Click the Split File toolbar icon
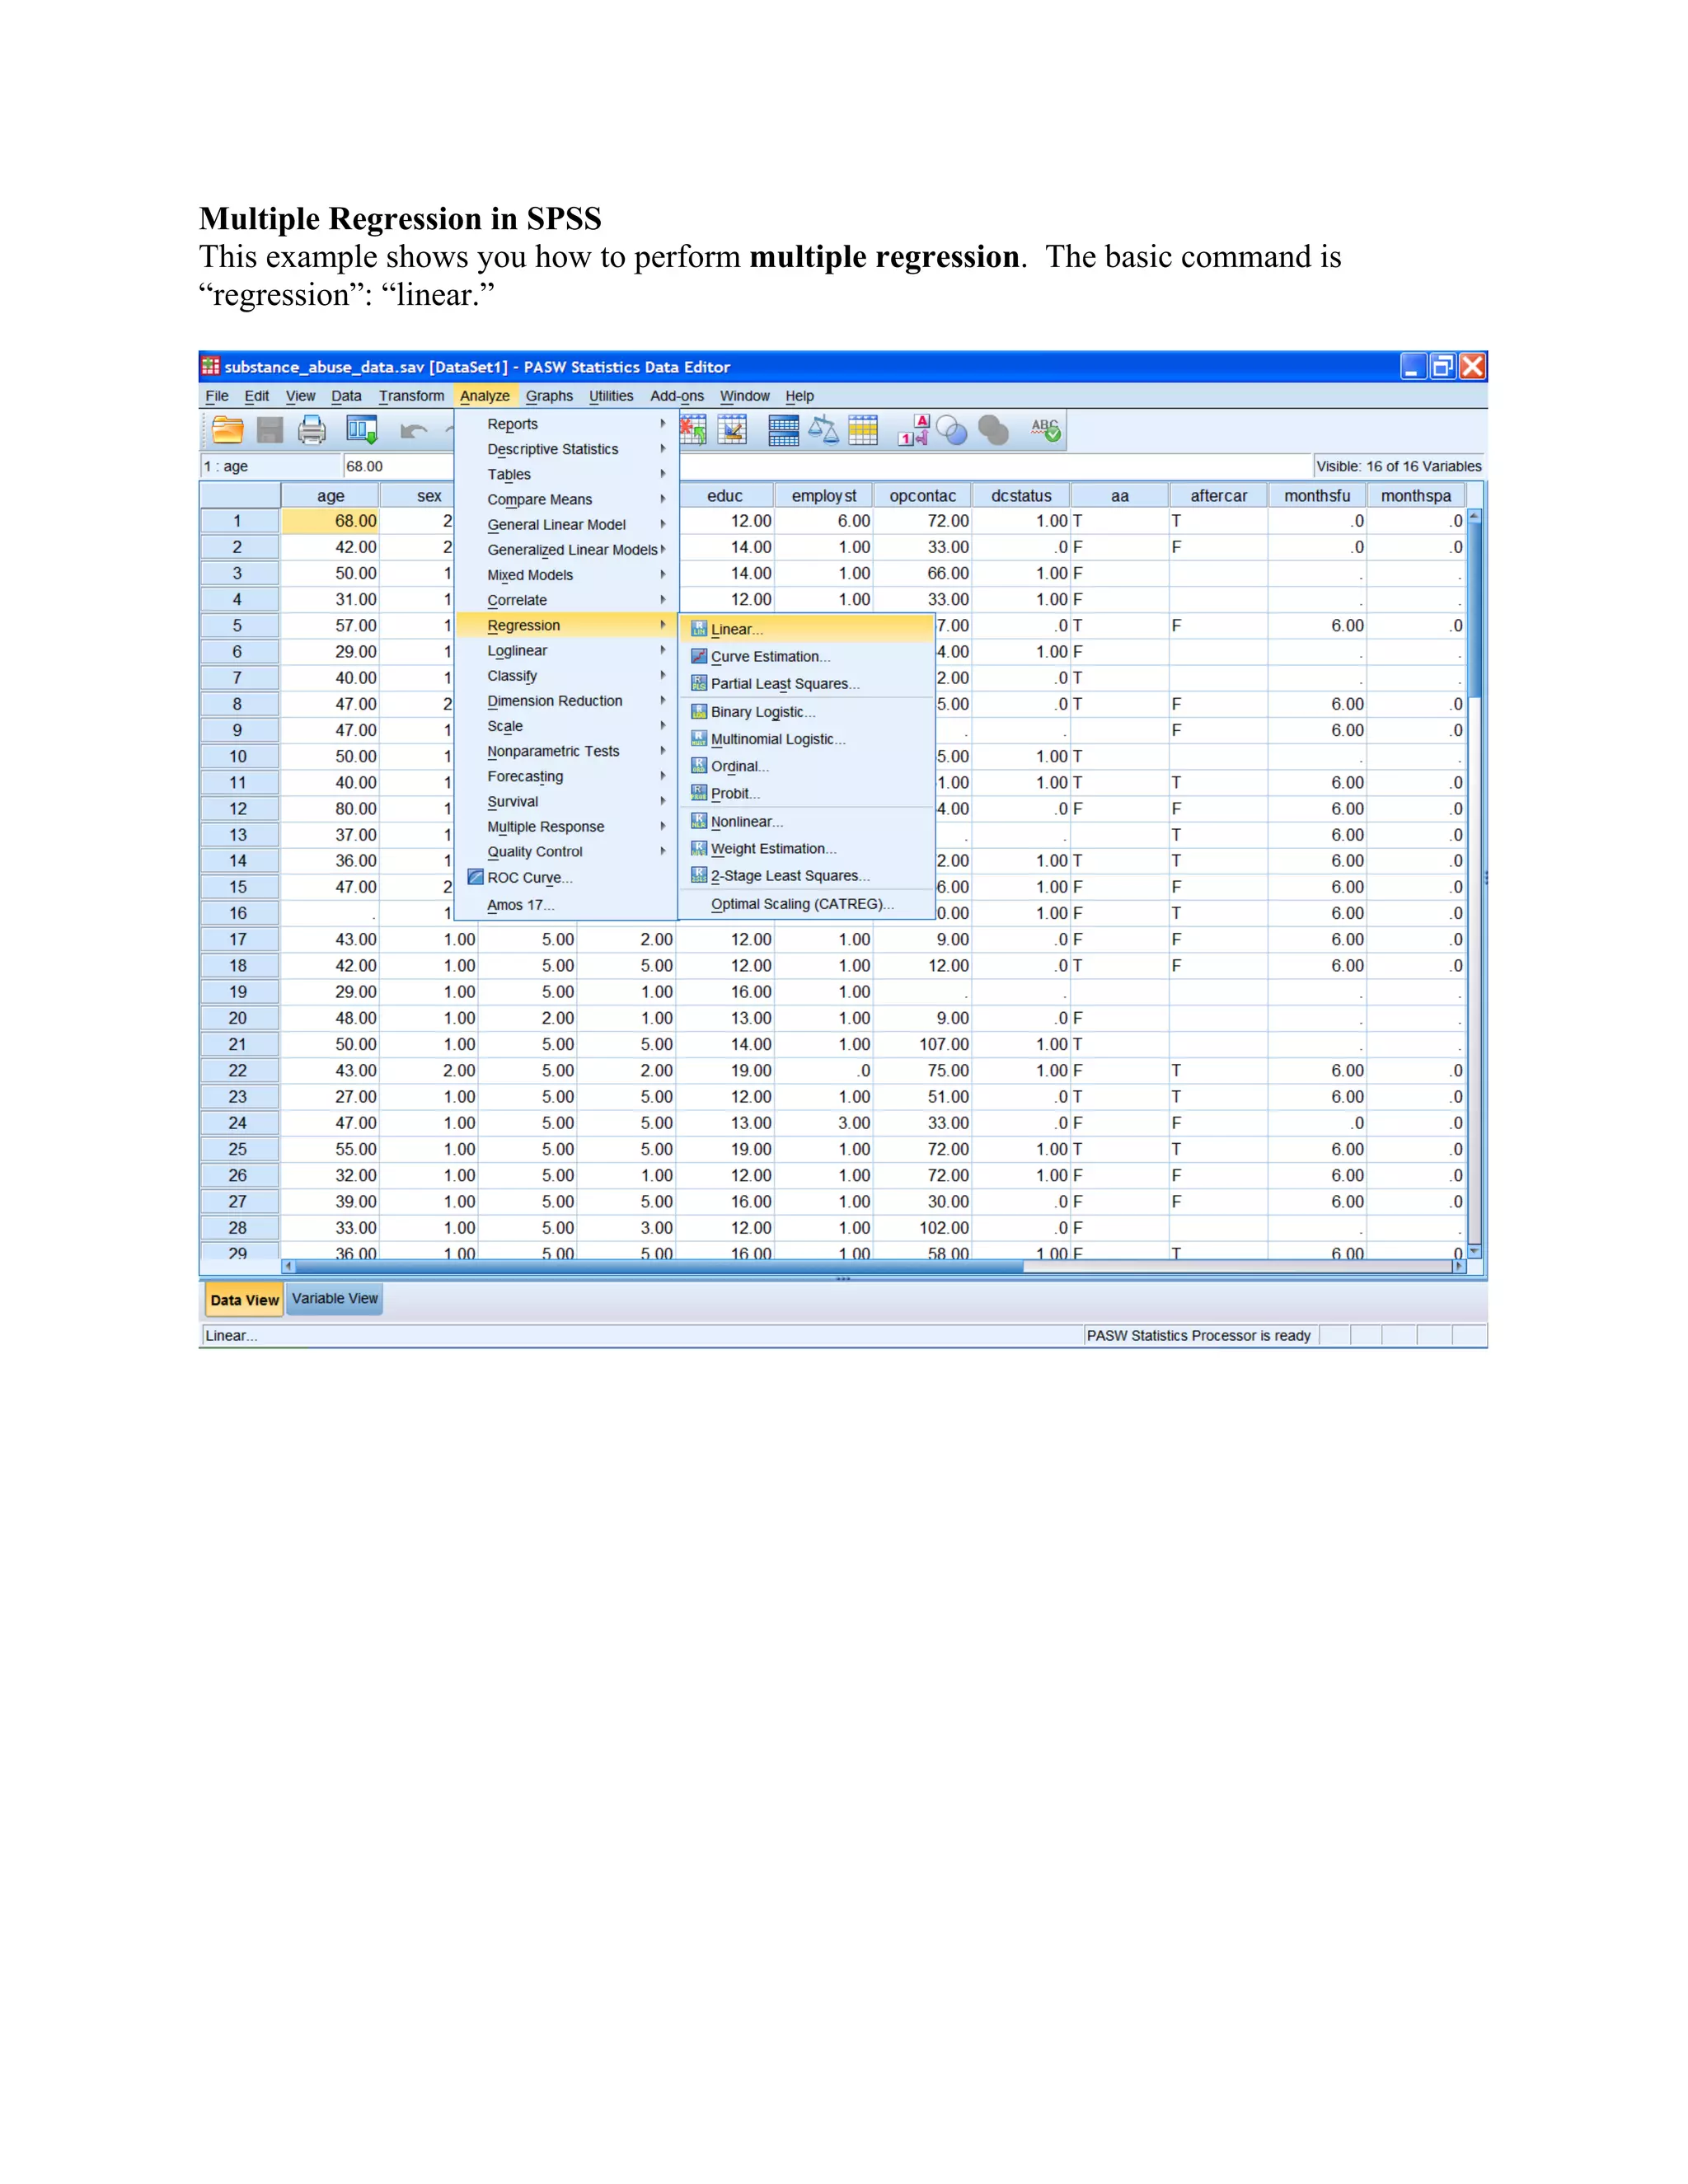 pyautogui.click(x=783, y=430)
